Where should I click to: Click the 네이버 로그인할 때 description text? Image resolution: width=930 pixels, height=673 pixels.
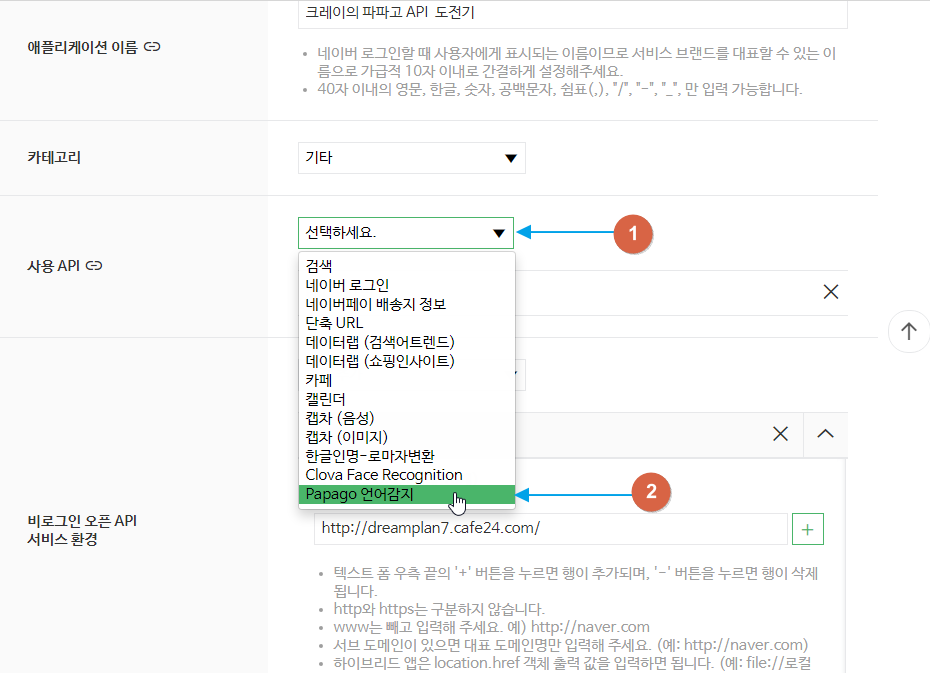(577, 62)
